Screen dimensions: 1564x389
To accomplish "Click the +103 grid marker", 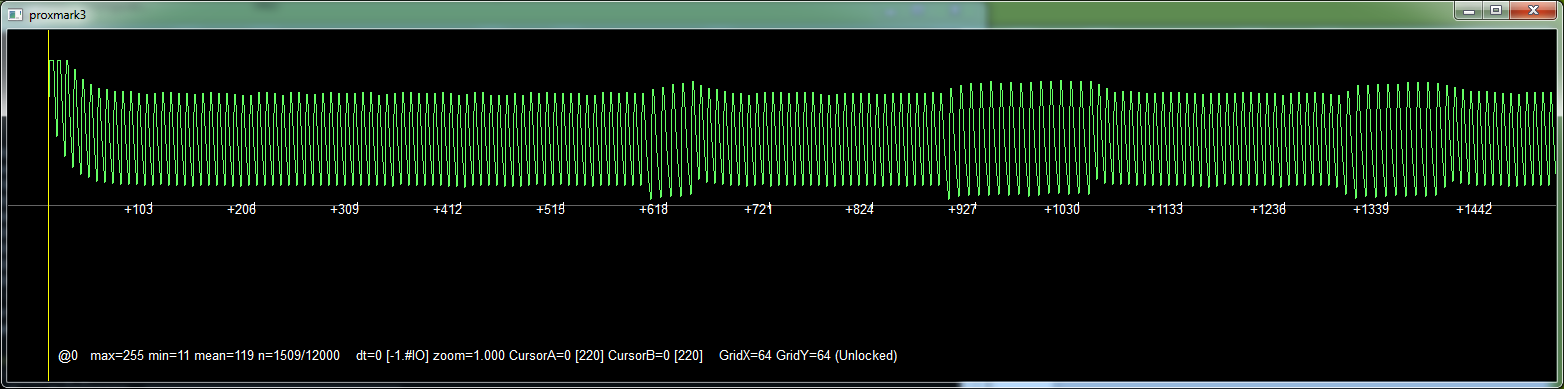I will point(139,209).
